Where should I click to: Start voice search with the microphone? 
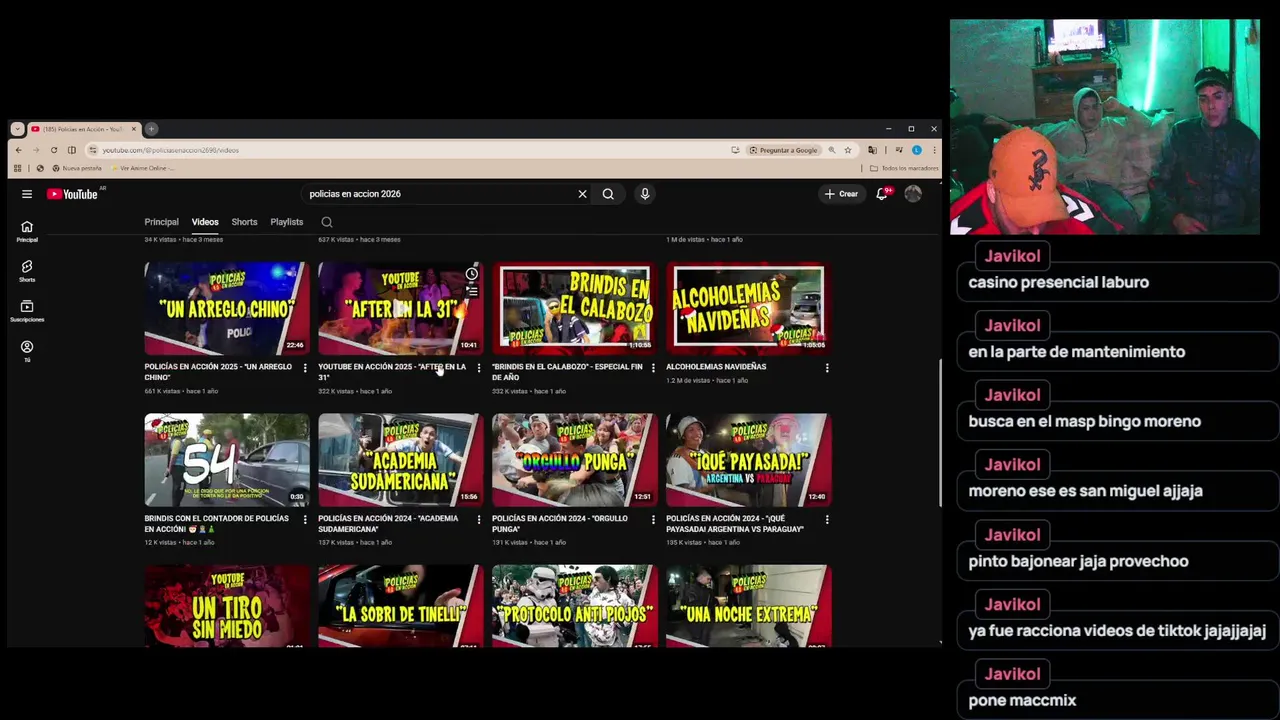[x=645, y=194]
